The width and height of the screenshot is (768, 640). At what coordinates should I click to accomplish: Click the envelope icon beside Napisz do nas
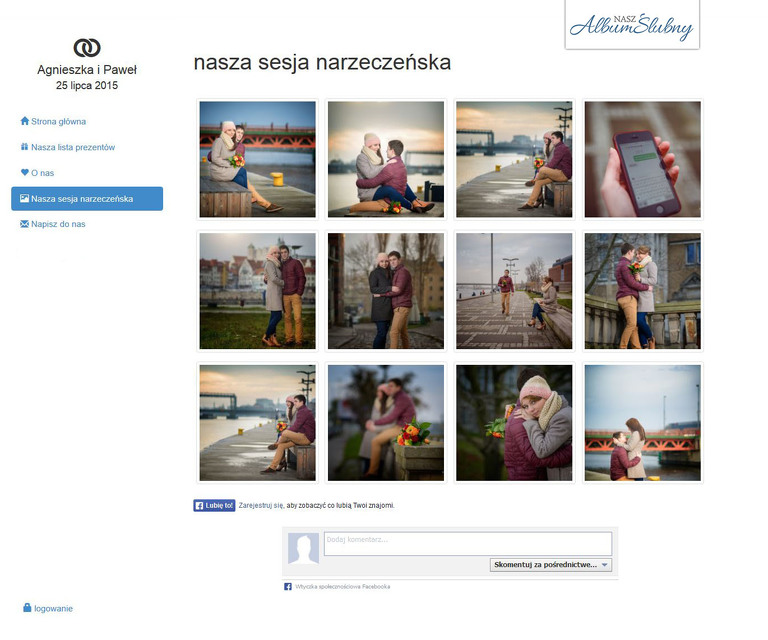(24, 224)
